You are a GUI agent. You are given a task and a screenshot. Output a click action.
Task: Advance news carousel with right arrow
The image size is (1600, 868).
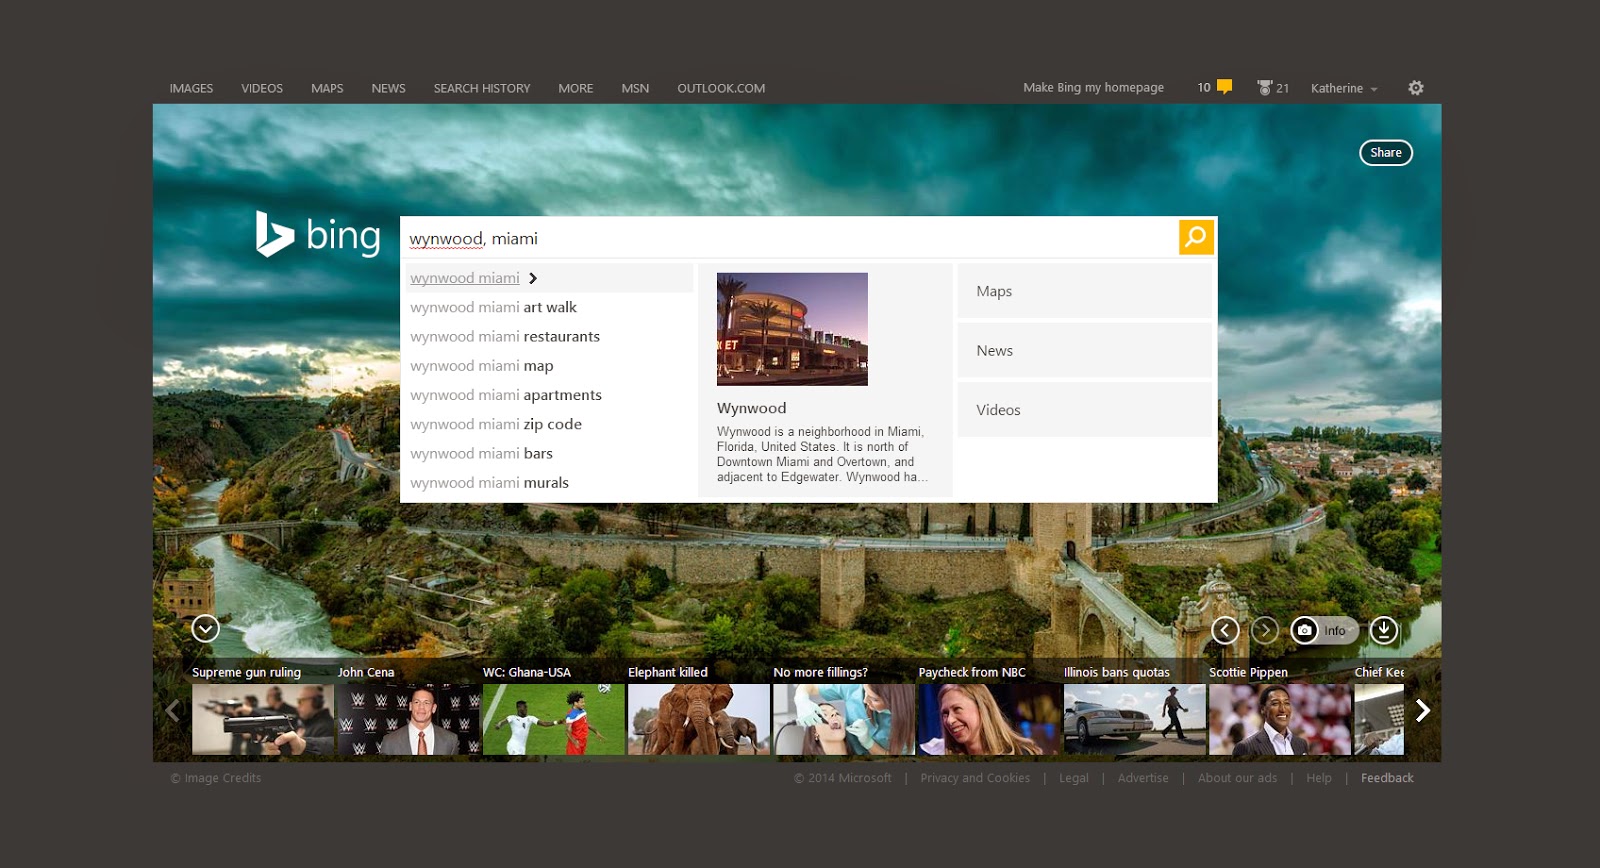[1423, 710]
